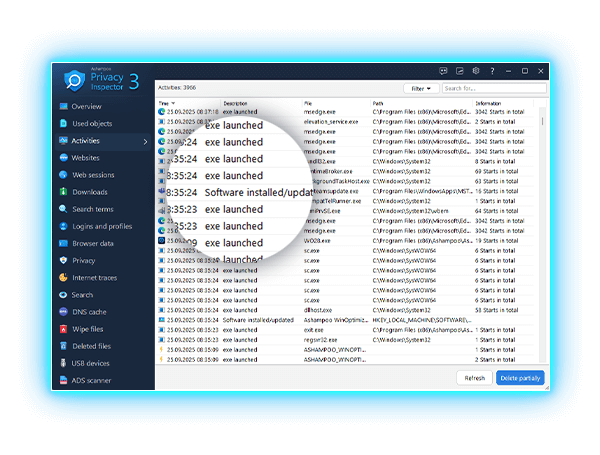Image resolution: width=600 pixels, height=455 pixels.
Task: Select the Browser data menu item
Action: coord(92,244)
